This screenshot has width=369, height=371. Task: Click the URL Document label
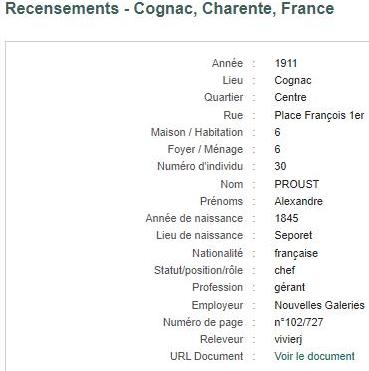(x=206, y=356)
